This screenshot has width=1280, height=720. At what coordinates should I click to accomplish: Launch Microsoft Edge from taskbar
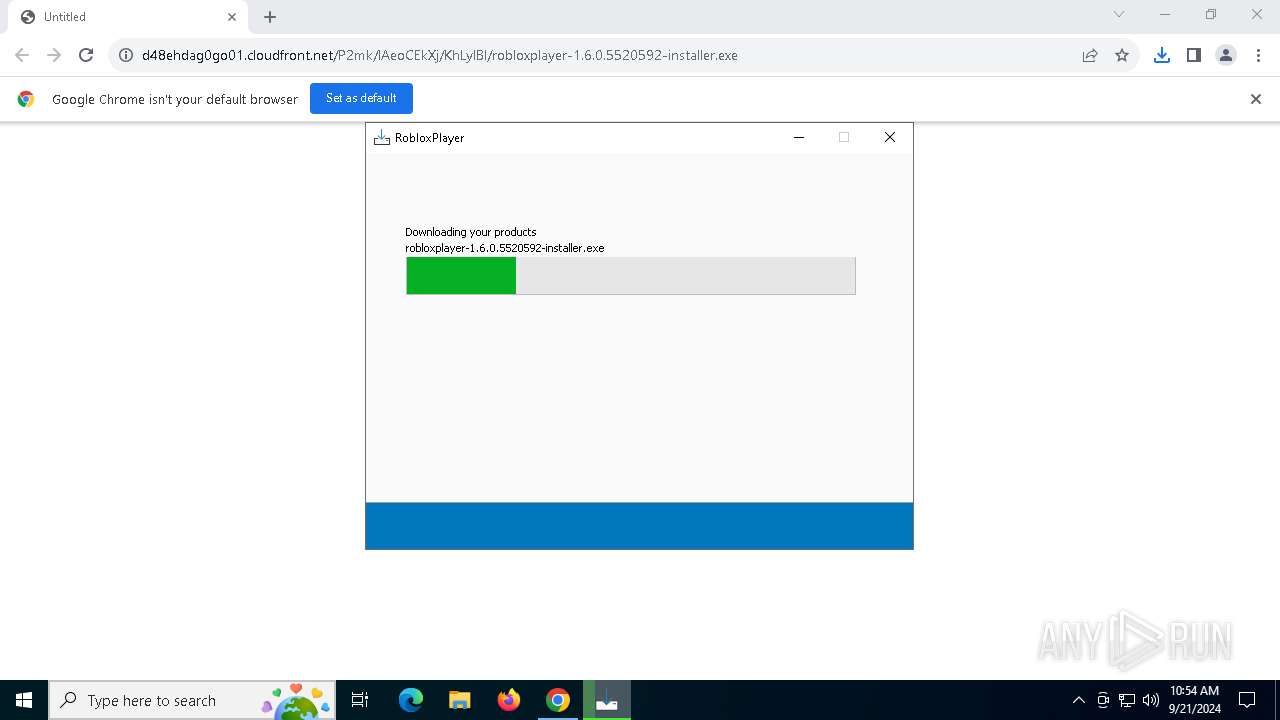click(x=411, y=700)
